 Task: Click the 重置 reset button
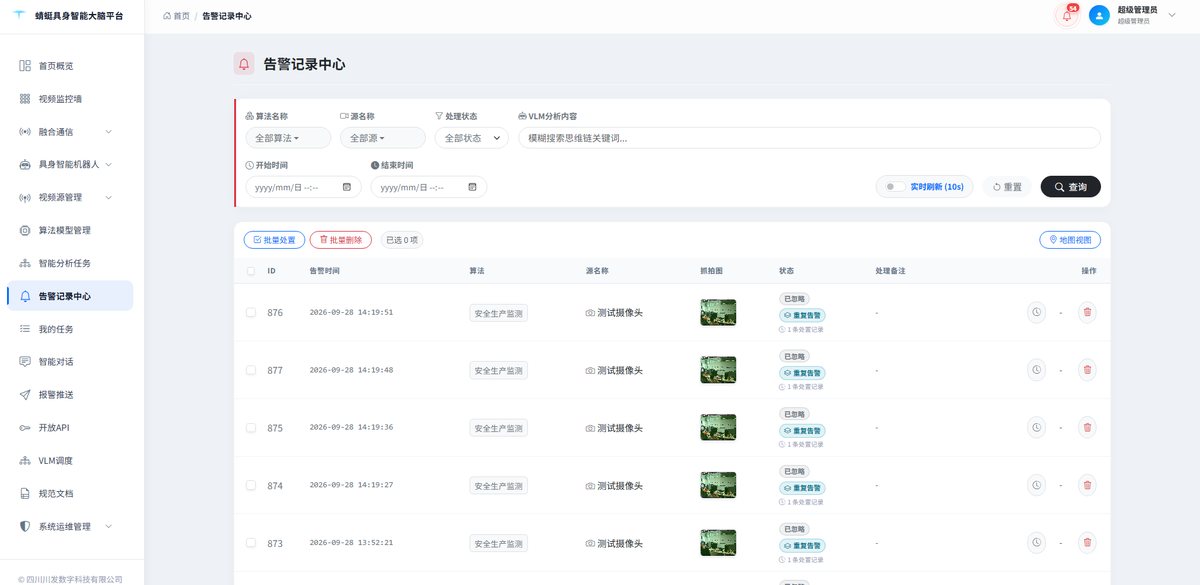click(1006, 187)
